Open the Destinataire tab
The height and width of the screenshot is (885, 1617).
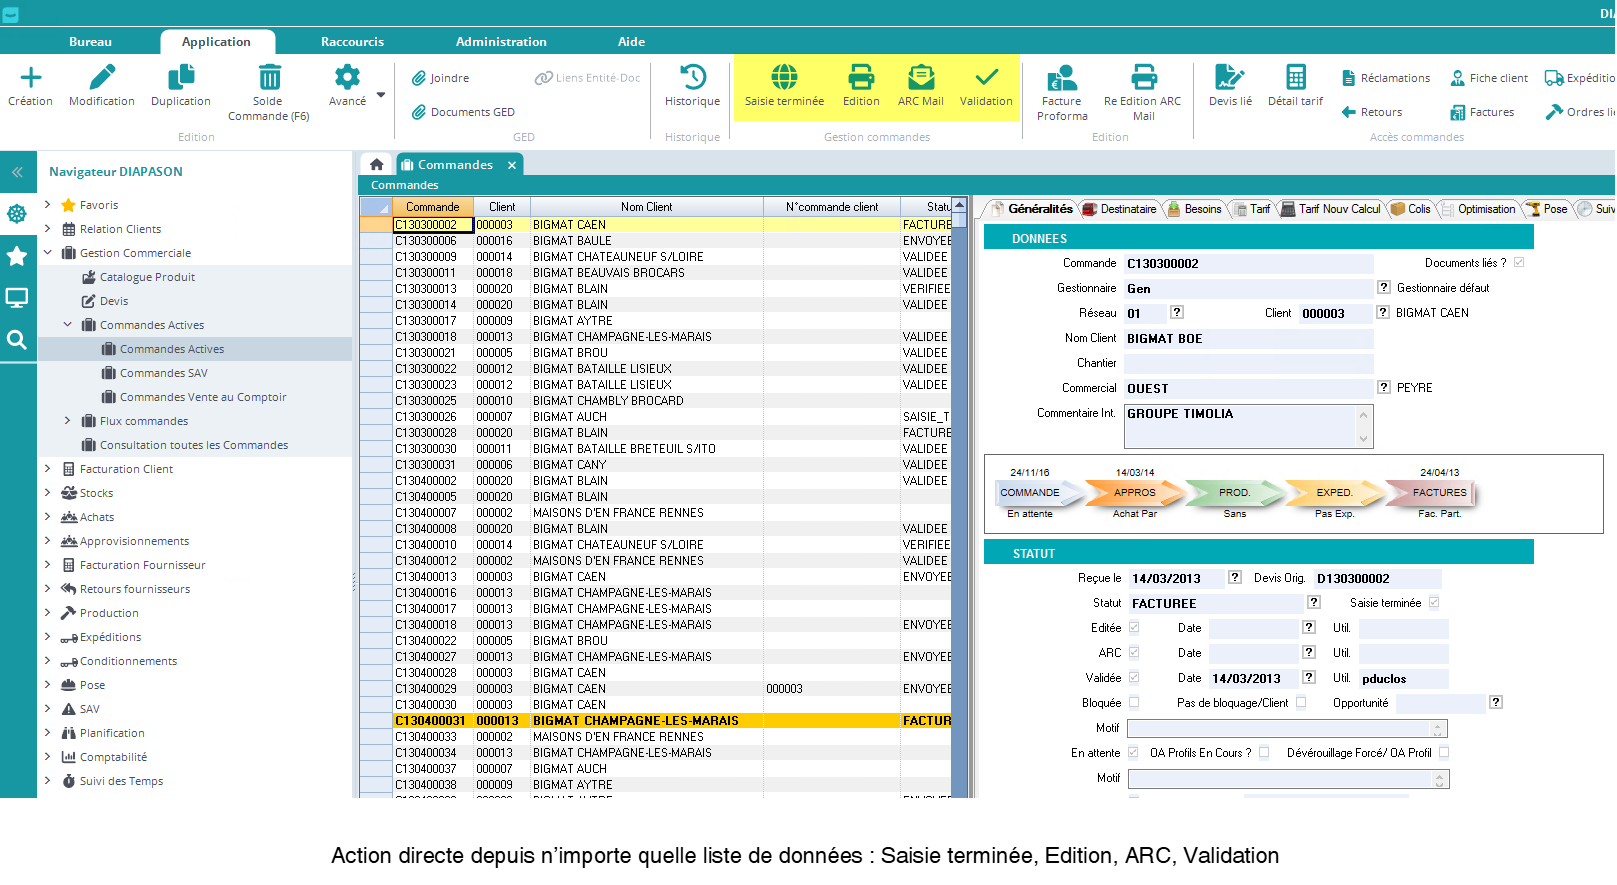(x=1121, y=209)
